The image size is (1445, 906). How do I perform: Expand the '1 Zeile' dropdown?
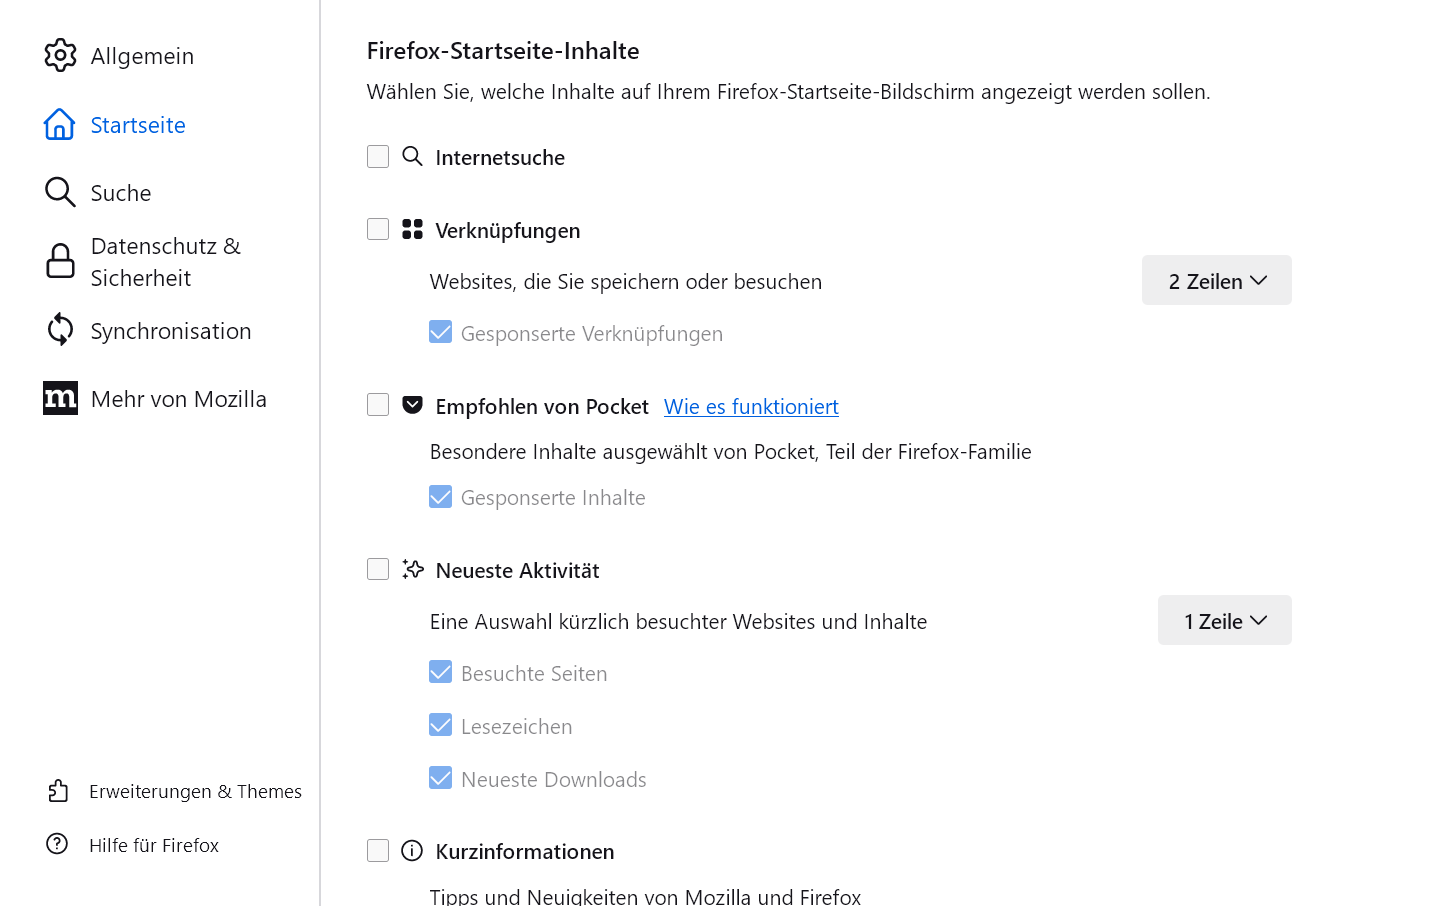[1224, 621]
